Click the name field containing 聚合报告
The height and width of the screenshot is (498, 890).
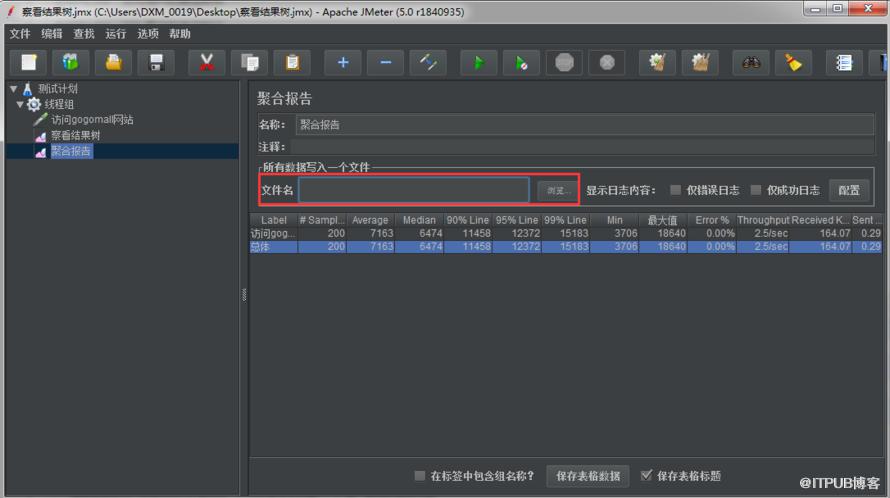[585, 125]
